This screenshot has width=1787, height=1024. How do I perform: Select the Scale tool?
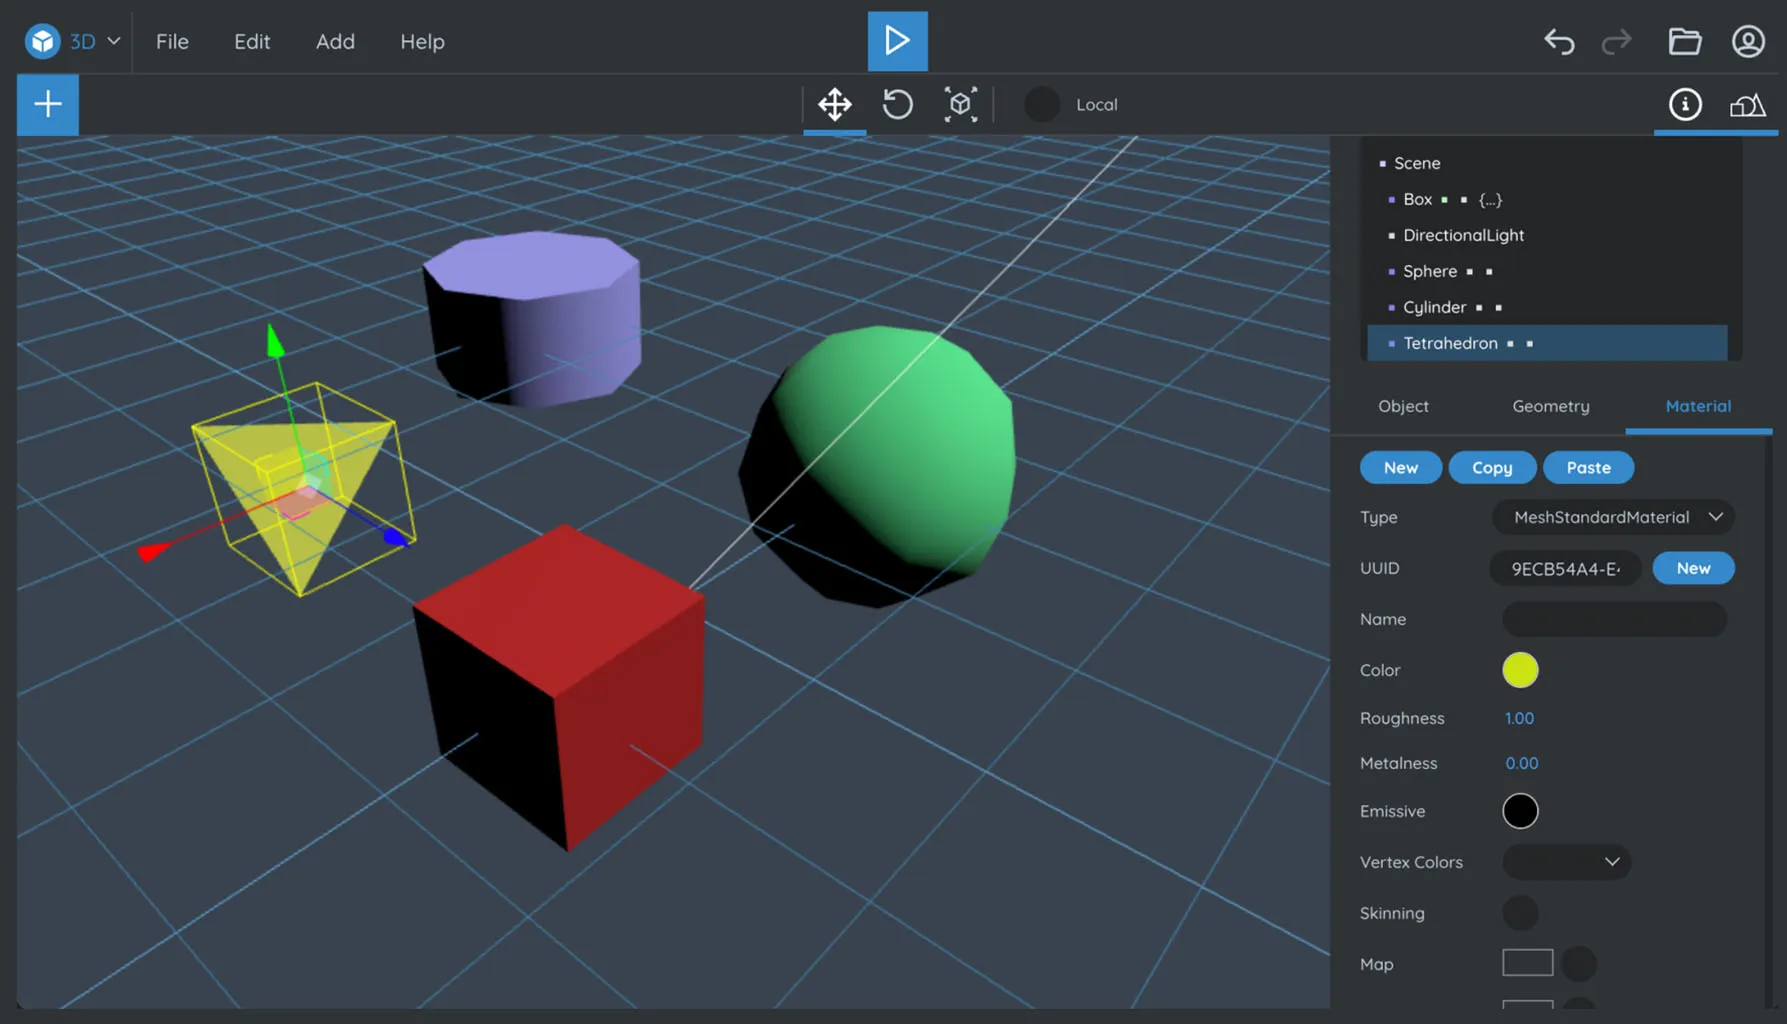tap(960, 104)
